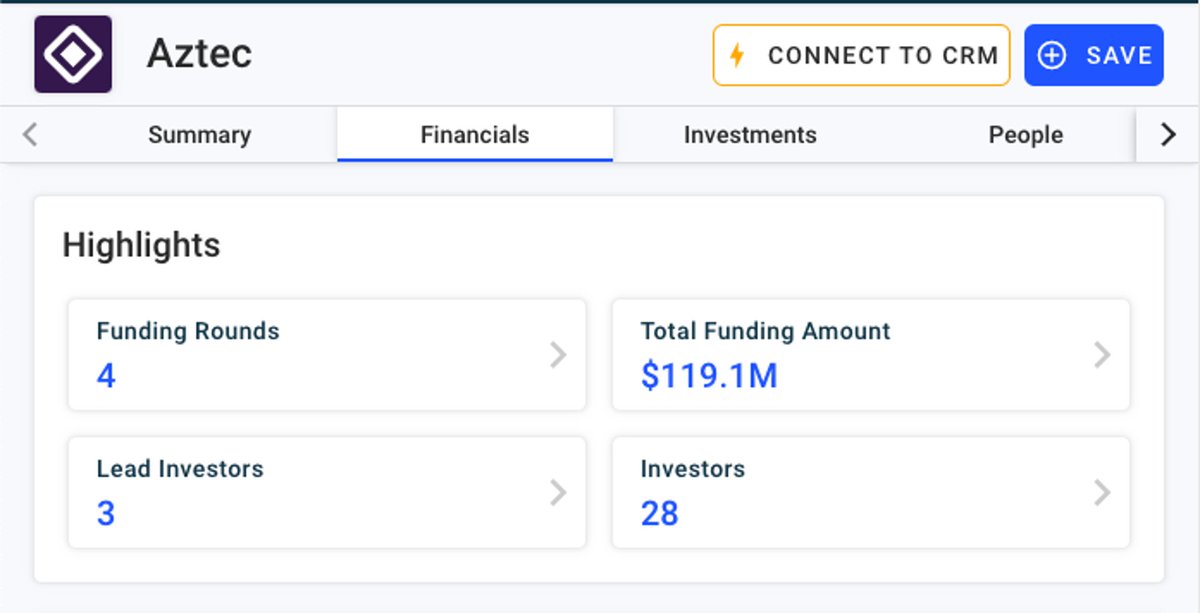Save the Aztec company profile
The height and width of the screenshot is (613, 1200).
click(x=1094, y=55)
